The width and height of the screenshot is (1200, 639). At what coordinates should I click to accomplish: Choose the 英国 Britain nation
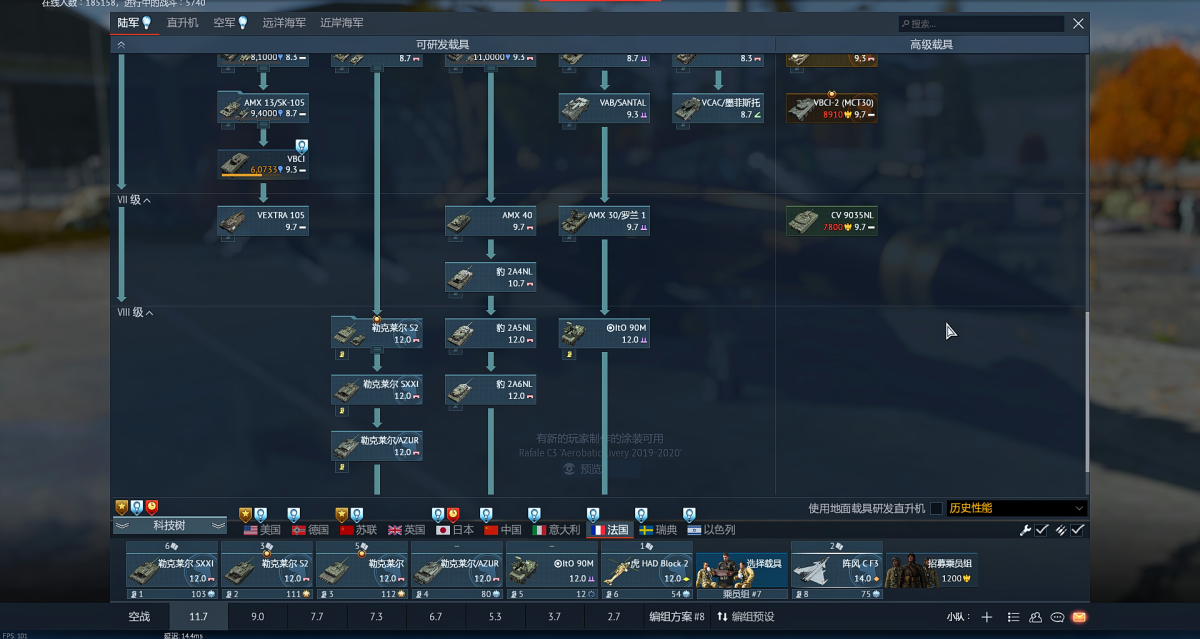(406, 530)
